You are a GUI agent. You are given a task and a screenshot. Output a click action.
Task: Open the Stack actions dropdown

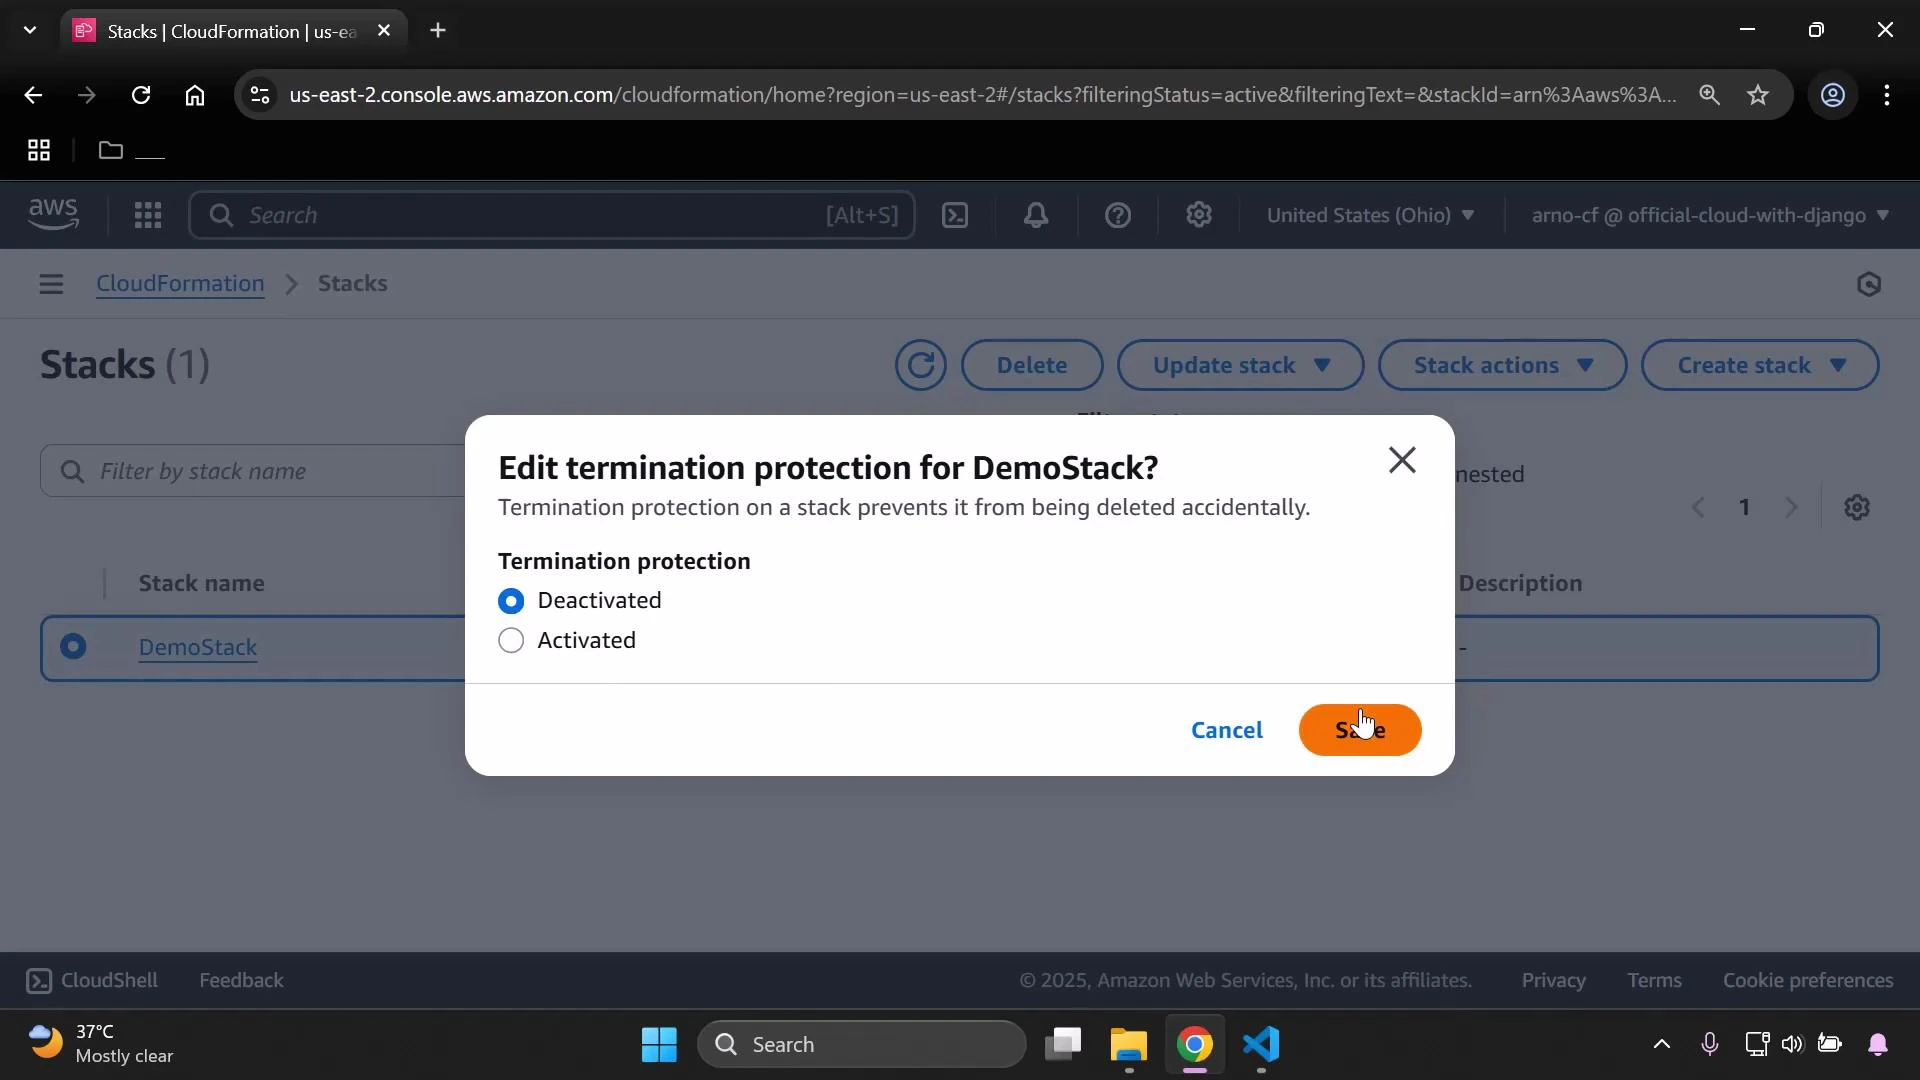1501,365
